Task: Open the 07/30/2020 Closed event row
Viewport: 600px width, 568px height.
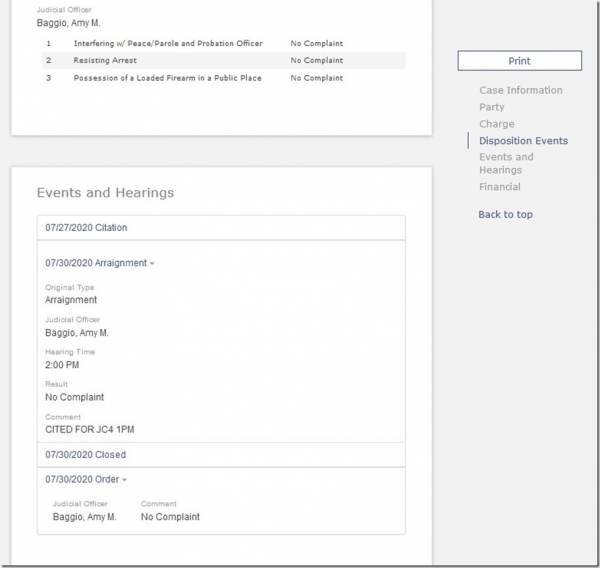Action: pyautogui.click(x=86, y=455)
